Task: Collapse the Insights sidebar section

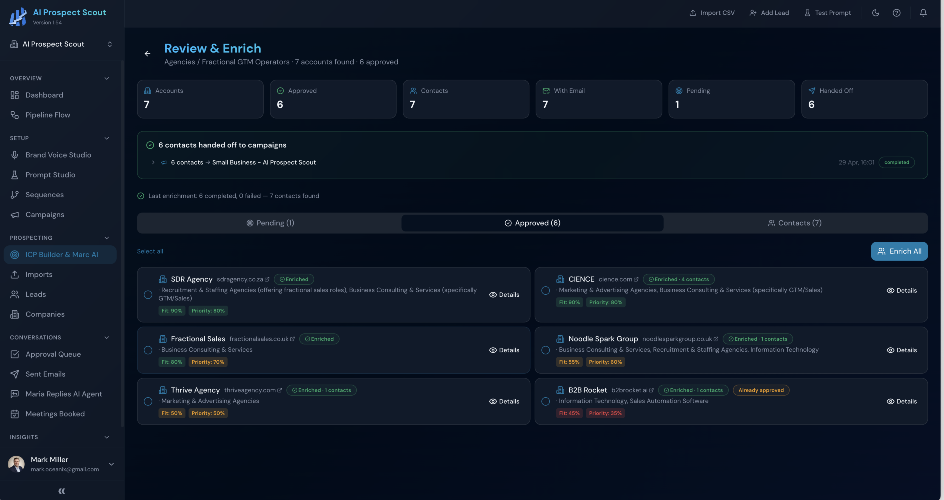Action: [x=107, y=437]
